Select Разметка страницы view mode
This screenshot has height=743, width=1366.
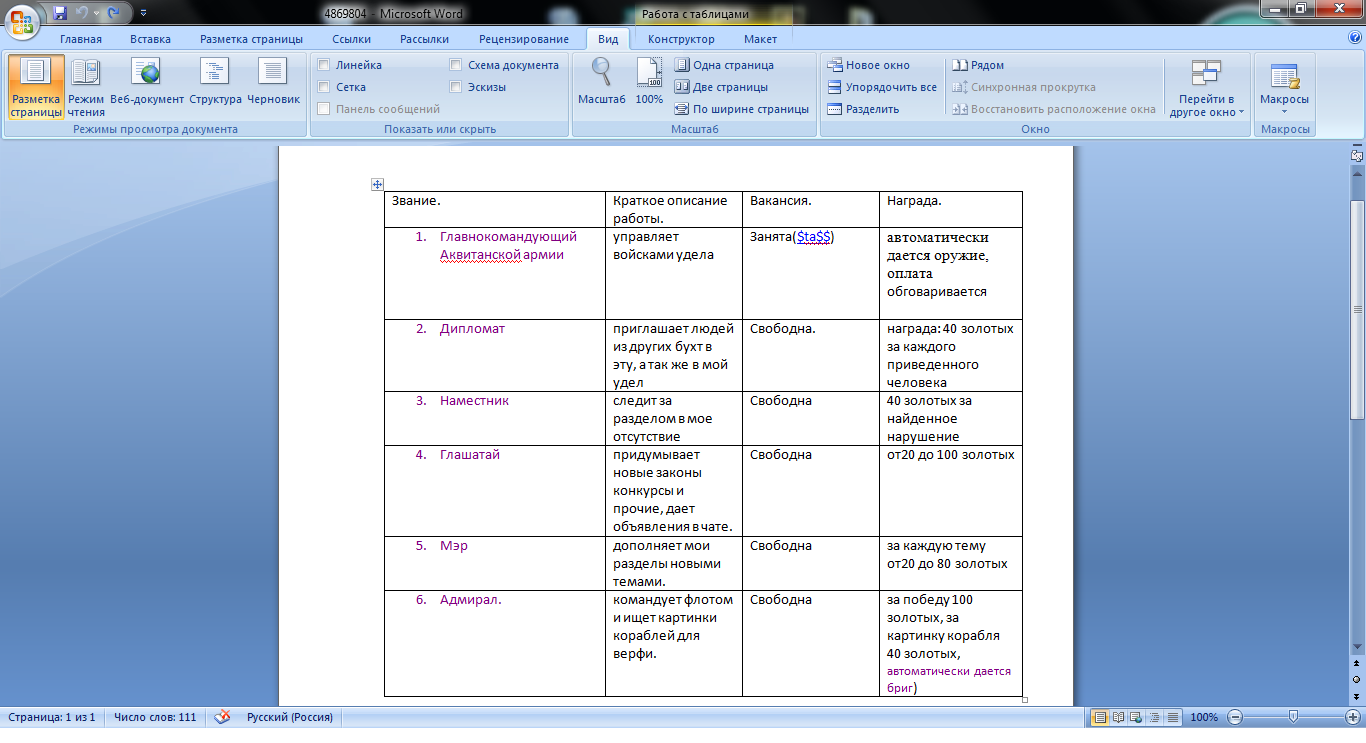[x=36, y=88]
